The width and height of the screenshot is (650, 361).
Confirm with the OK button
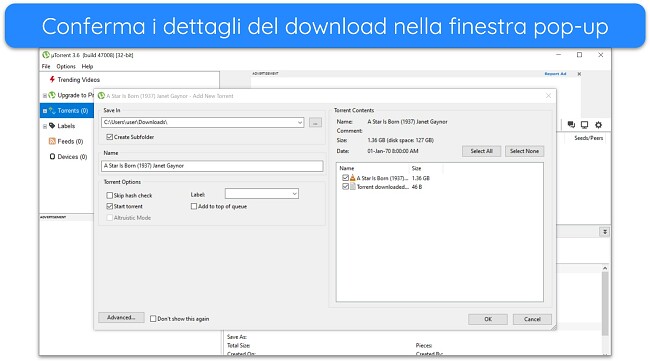coord(488,319)
